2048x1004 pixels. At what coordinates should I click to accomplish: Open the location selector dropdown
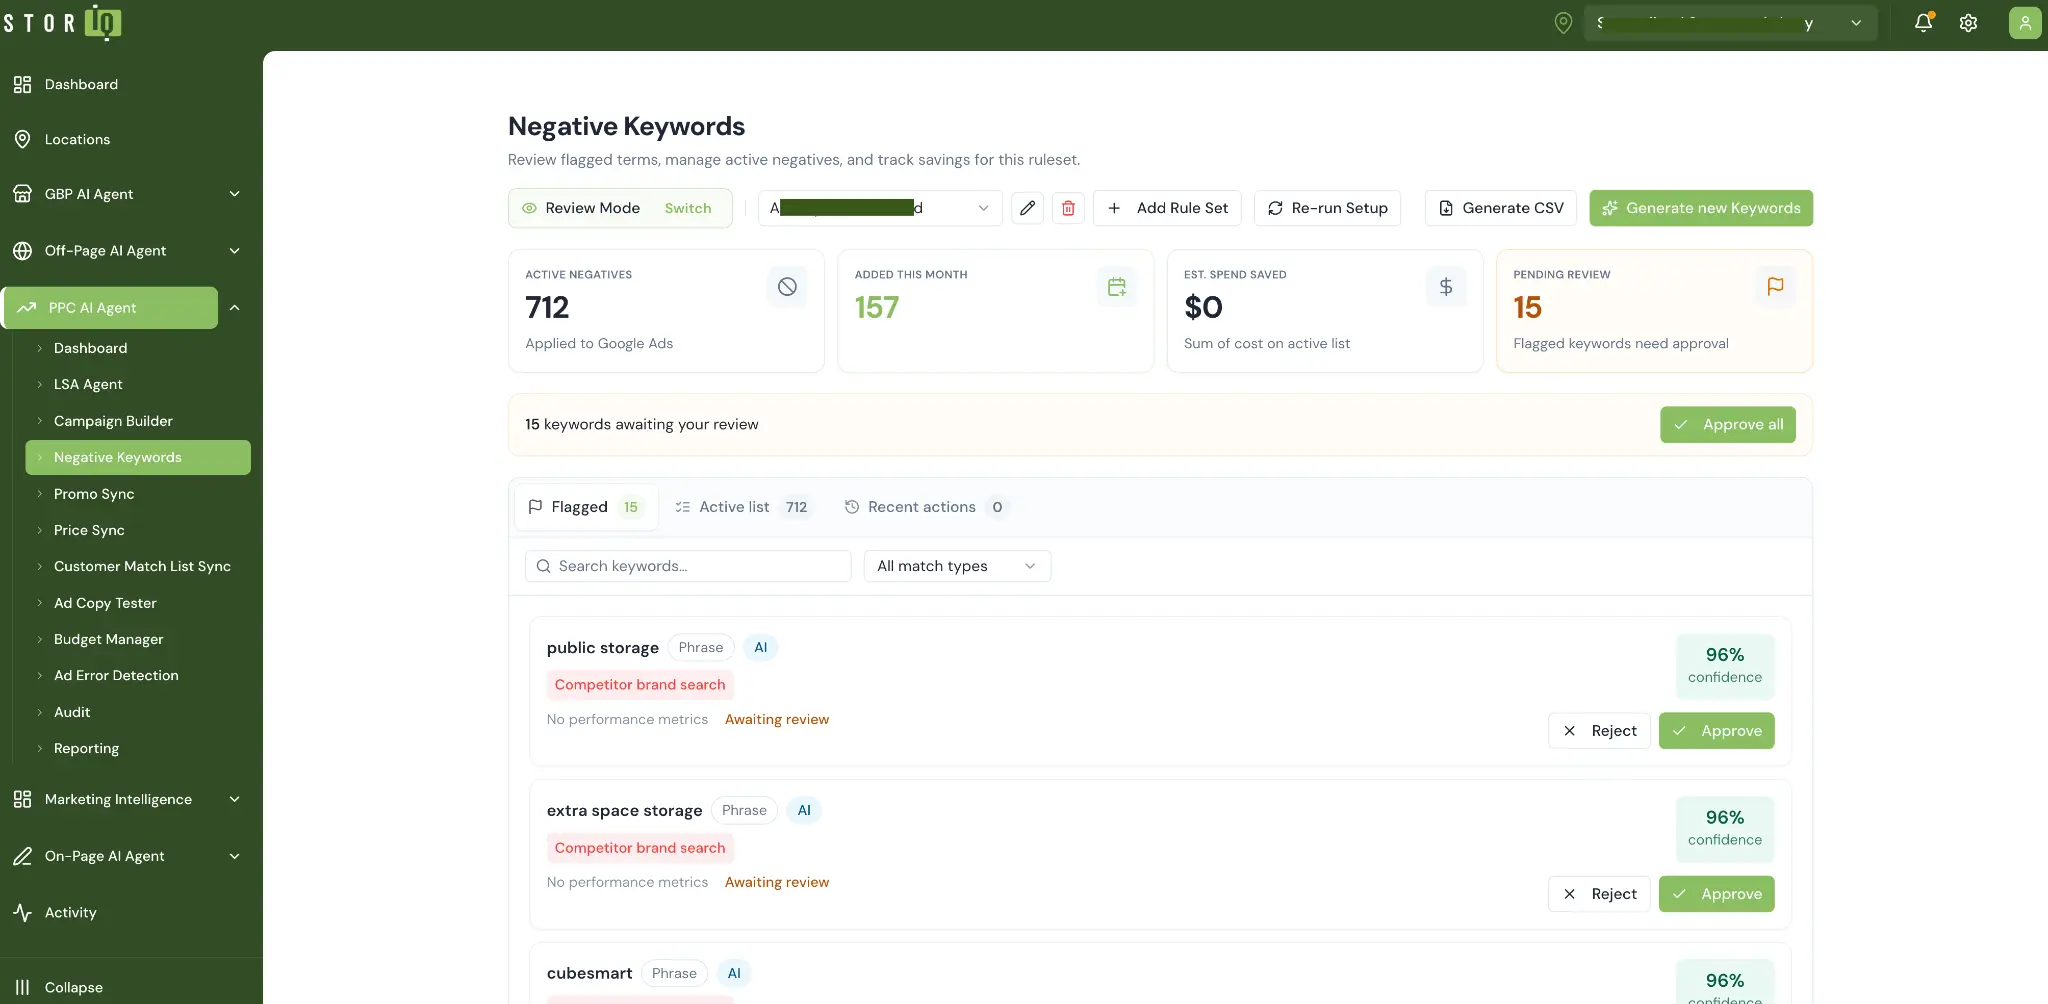tap(1730, 23)
